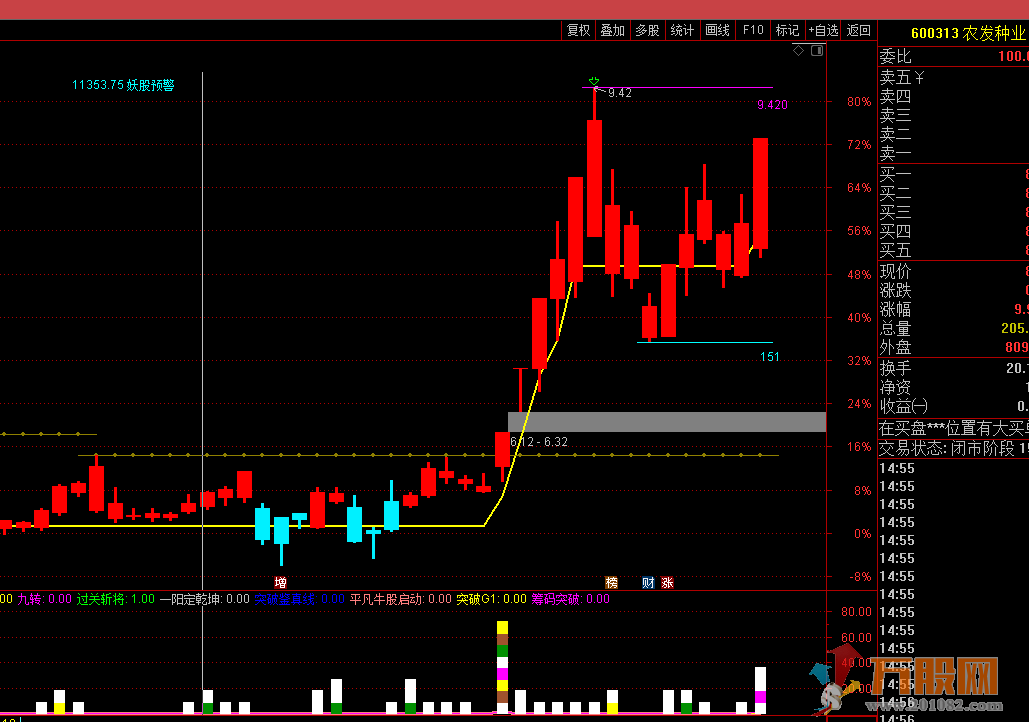Screen dimensions: 1029x722
Task: Click the 榜 event marker under the chart
Action: (x=611, y=582)
